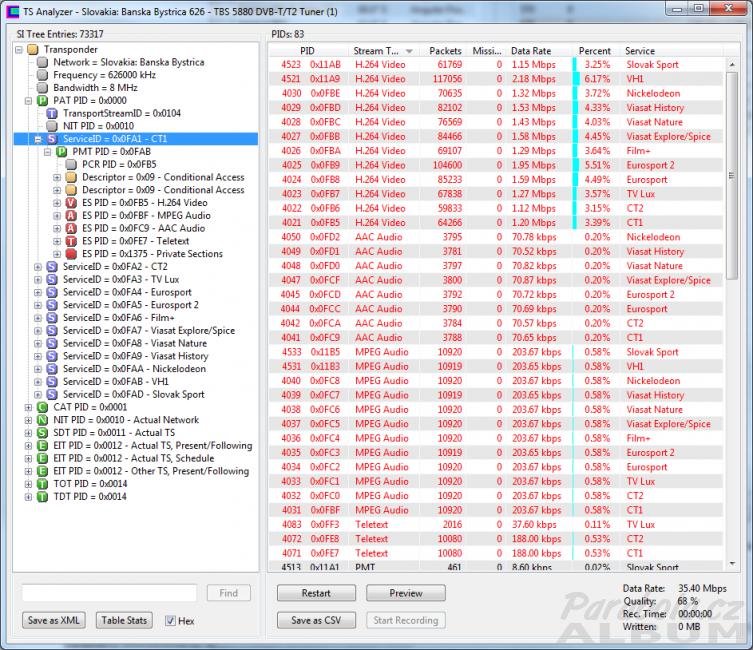Click the SDT PID Actual TS icon

click(x=42, y=433)
